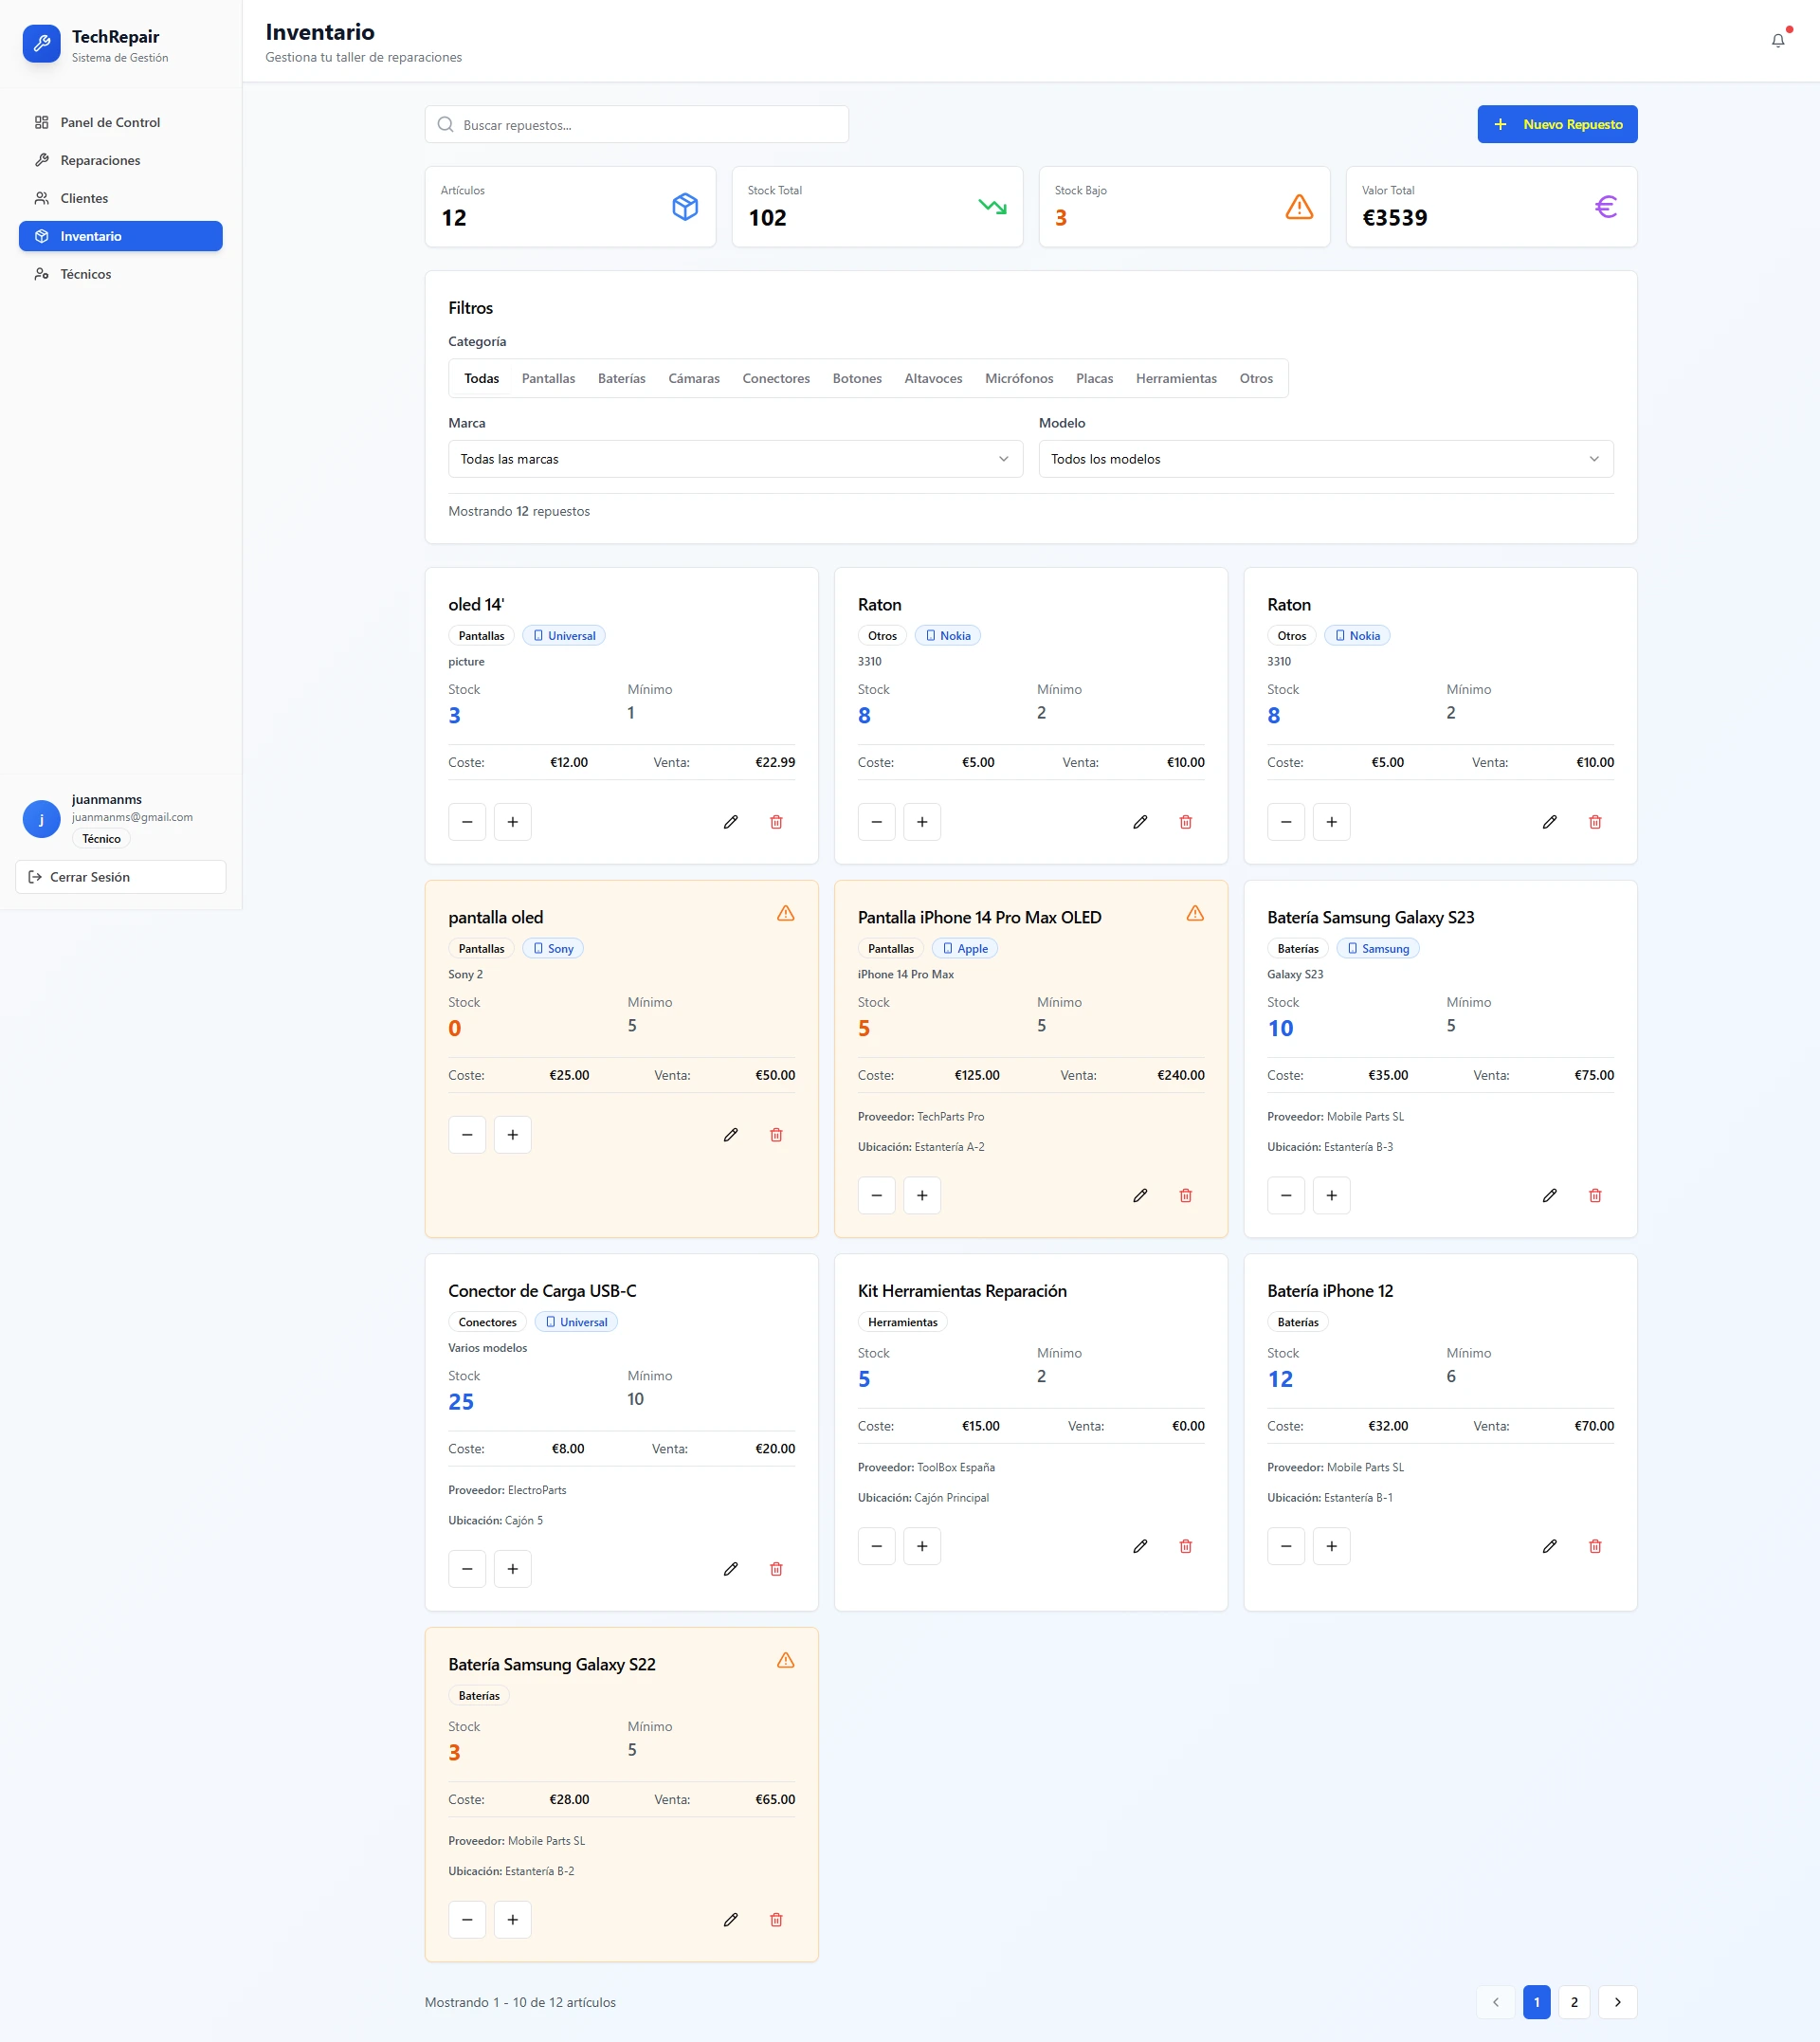Image resolution: width=1820 pixels, height=2042 pixels.
Task: Decrease stock of Batería Samsung Galaxy S22
Action: tap(467, 1920)
